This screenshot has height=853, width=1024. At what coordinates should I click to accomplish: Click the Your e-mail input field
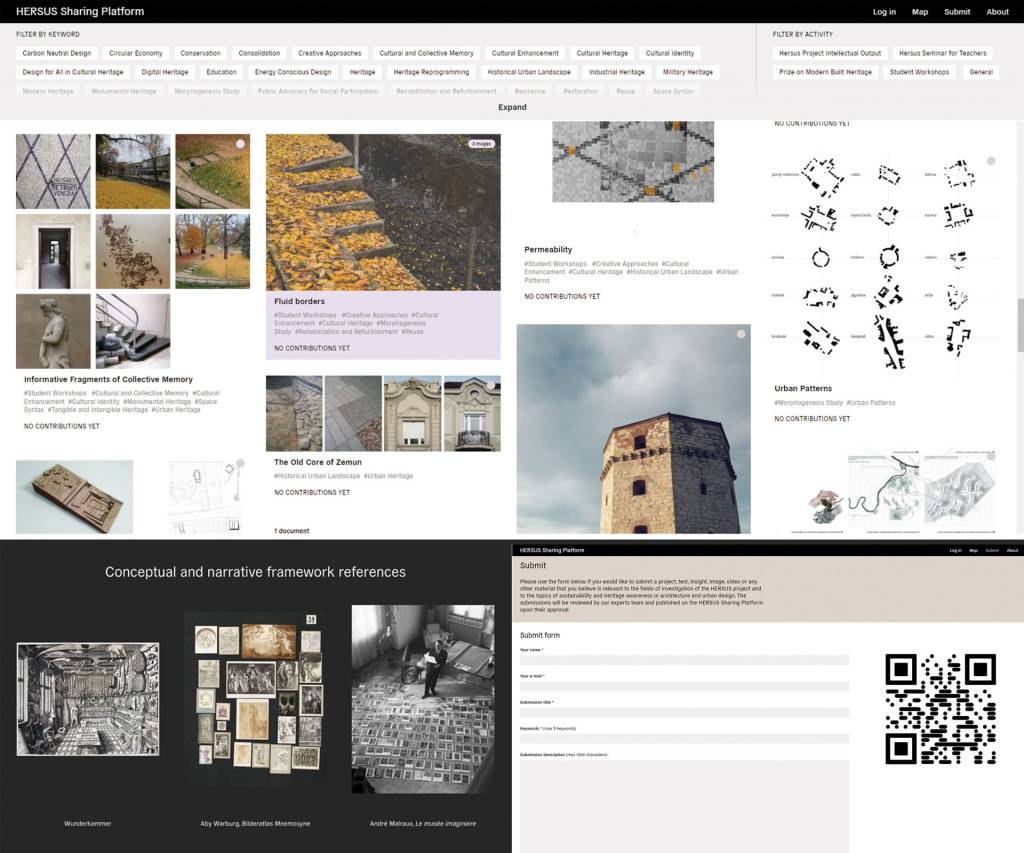tap(684, 686)
